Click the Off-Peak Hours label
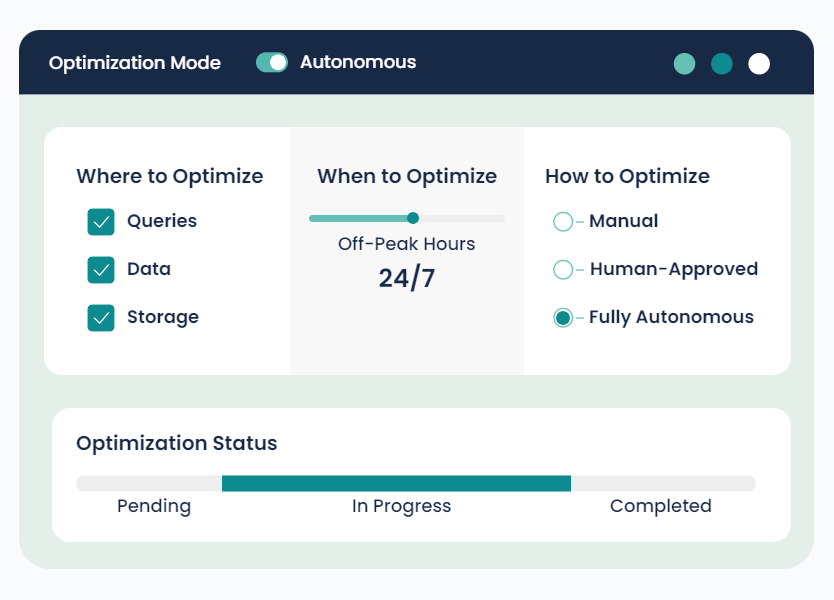The image size is (834, 600). pos(407,244)
